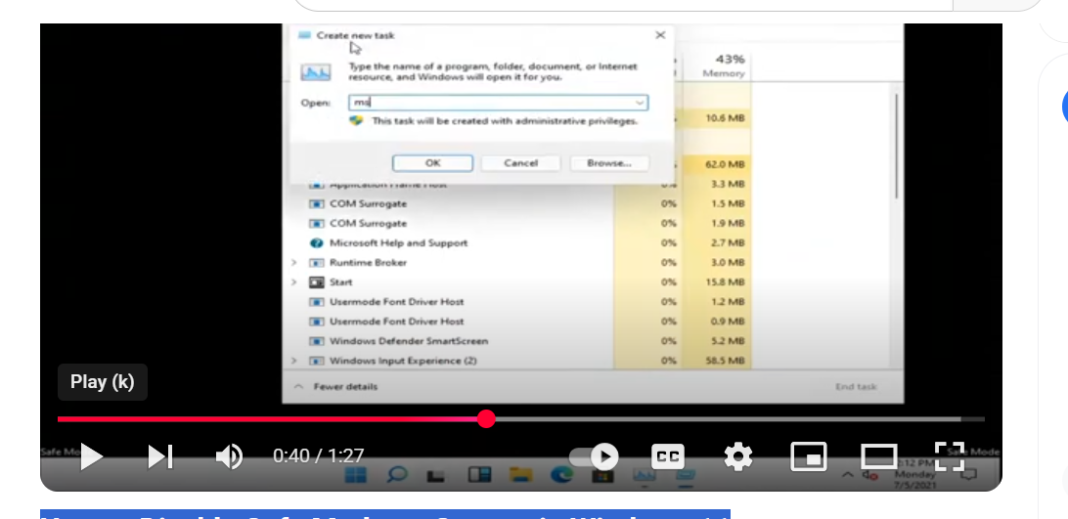
Task: Turn on closed captions (CC)
Action: click(x=668, y=456)
